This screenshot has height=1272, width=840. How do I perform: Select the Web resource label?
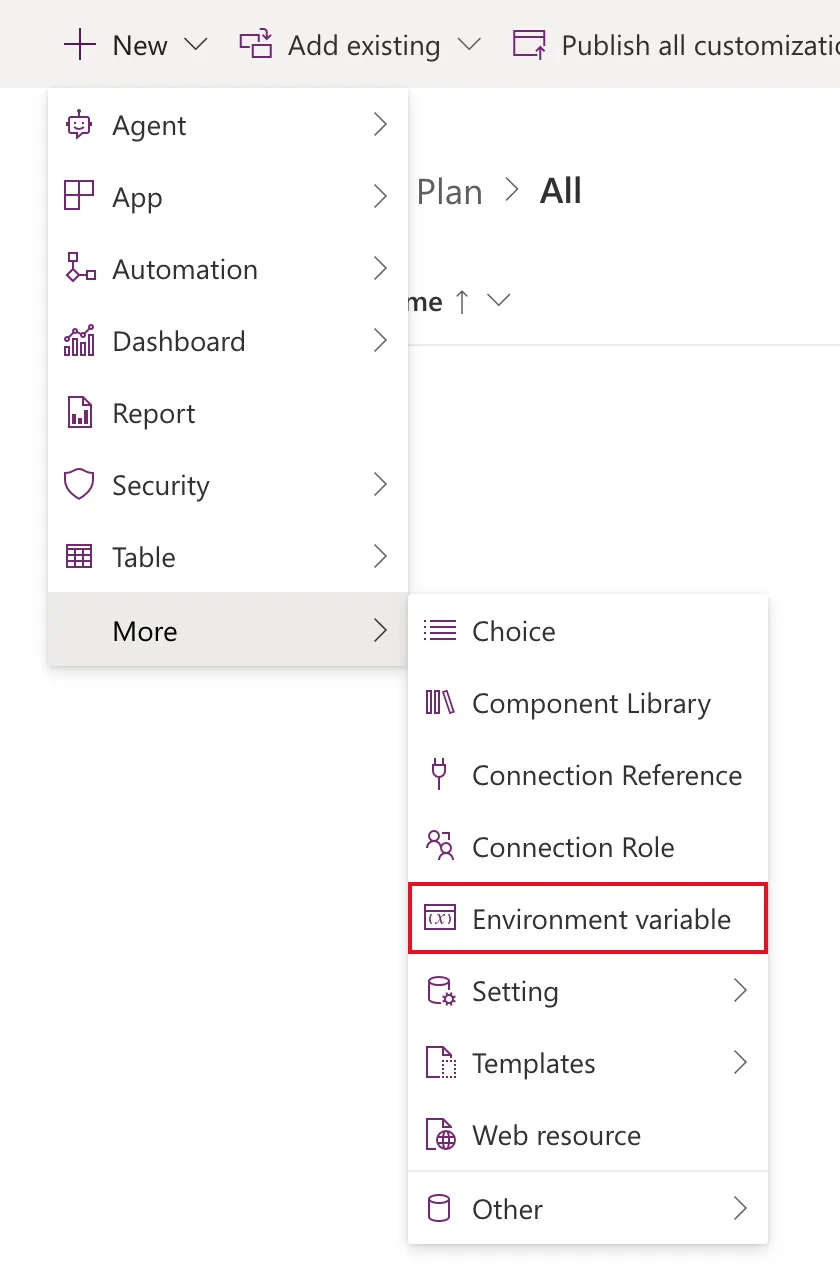pos(556,1136)
